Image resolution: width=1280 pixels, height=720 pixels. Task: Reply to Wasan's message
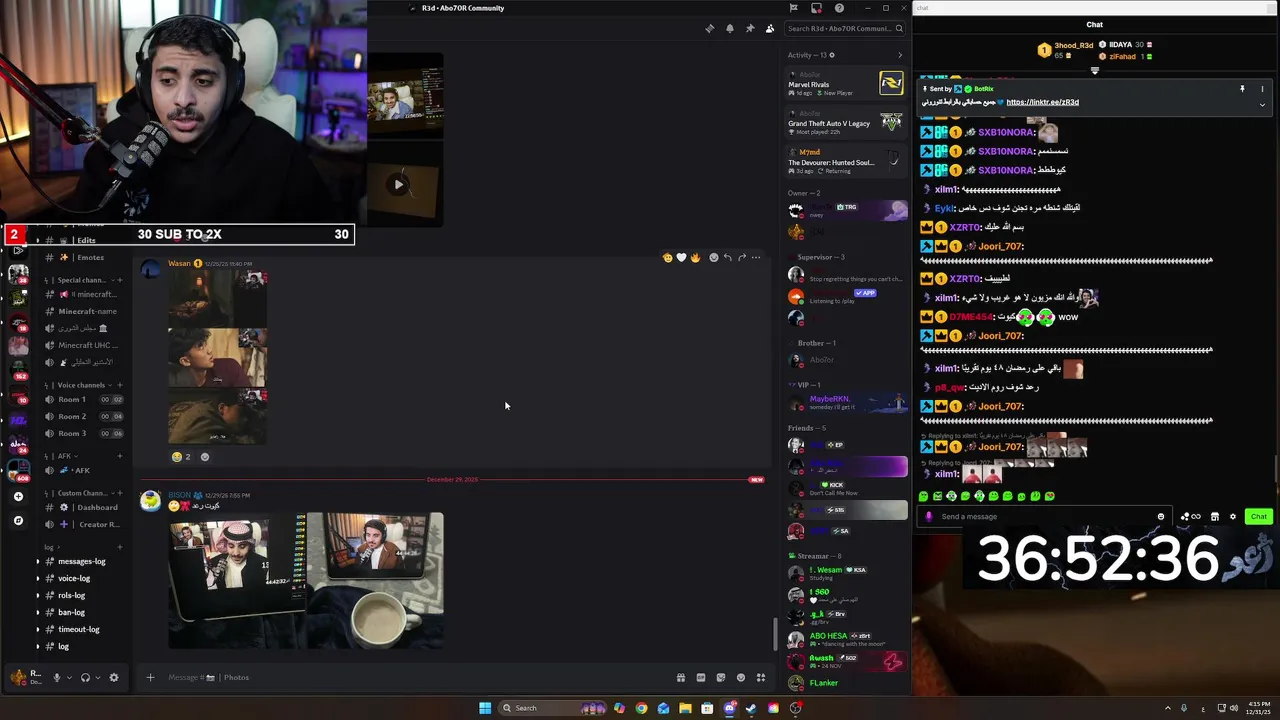coord(727,258)
